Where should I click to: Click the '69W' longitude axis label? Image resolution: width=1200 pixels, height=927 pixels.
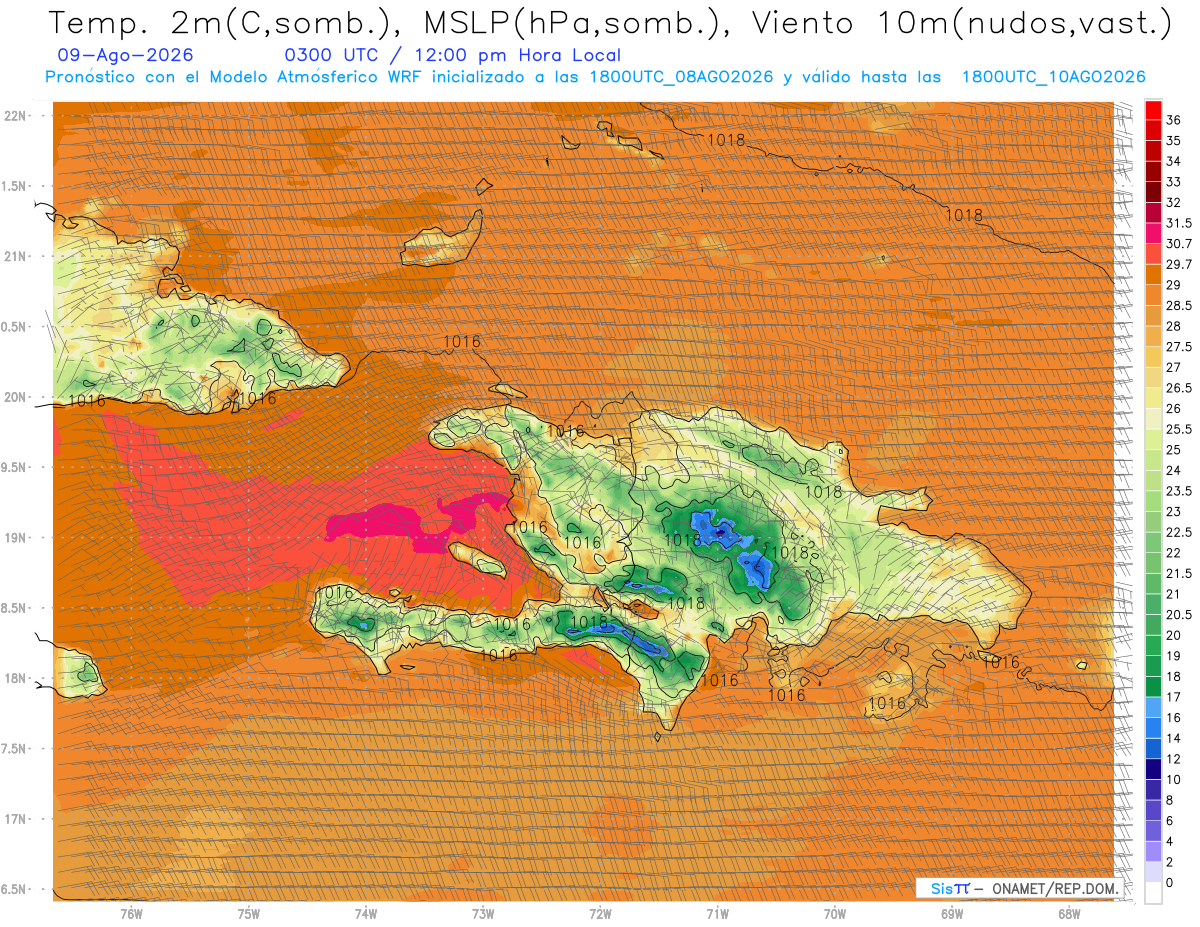tap(951, 914)
